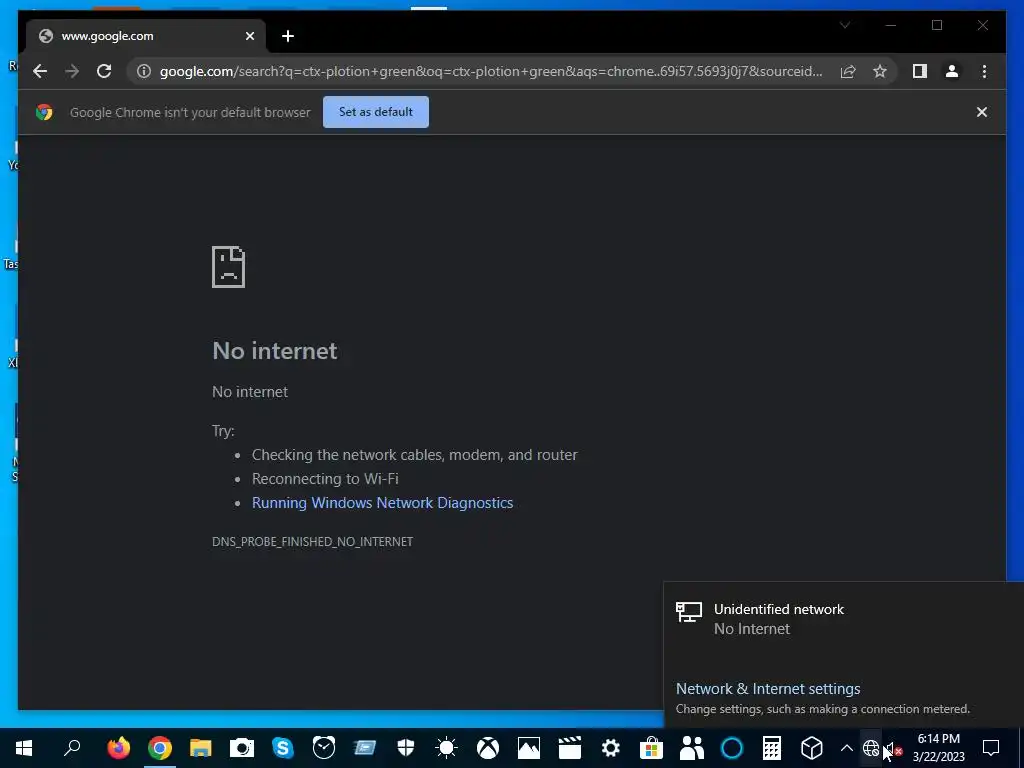Open the People taskbar icon
The image size is (1024, 768).
(x=692, y=748)
